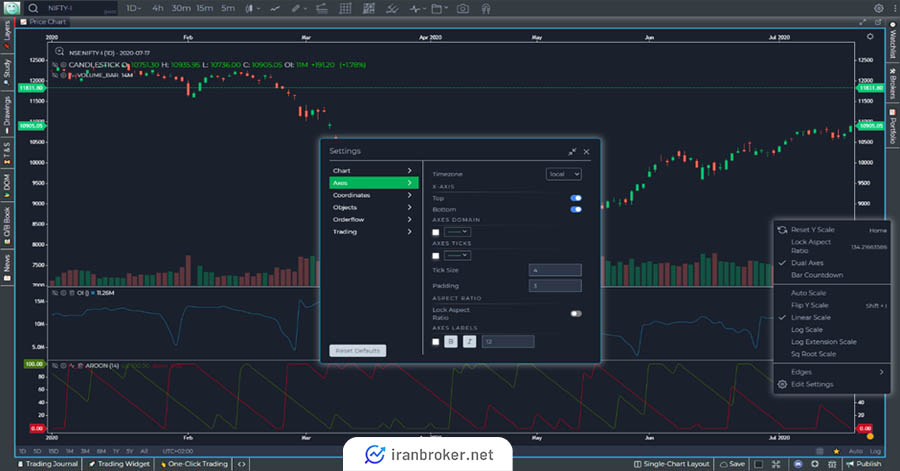Toggle Dual Axes in context menu

tap(807, 263)
